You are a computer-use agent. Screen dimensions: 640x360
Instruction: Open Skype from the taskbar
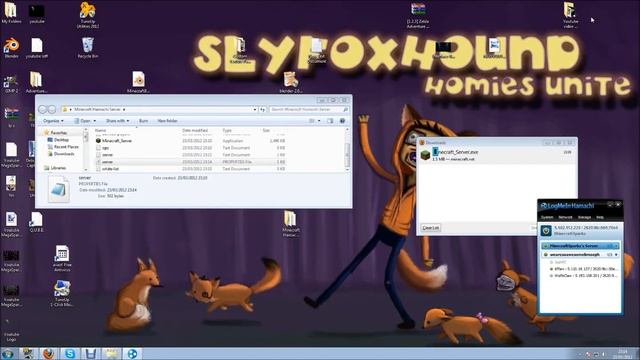click(70, 353)
